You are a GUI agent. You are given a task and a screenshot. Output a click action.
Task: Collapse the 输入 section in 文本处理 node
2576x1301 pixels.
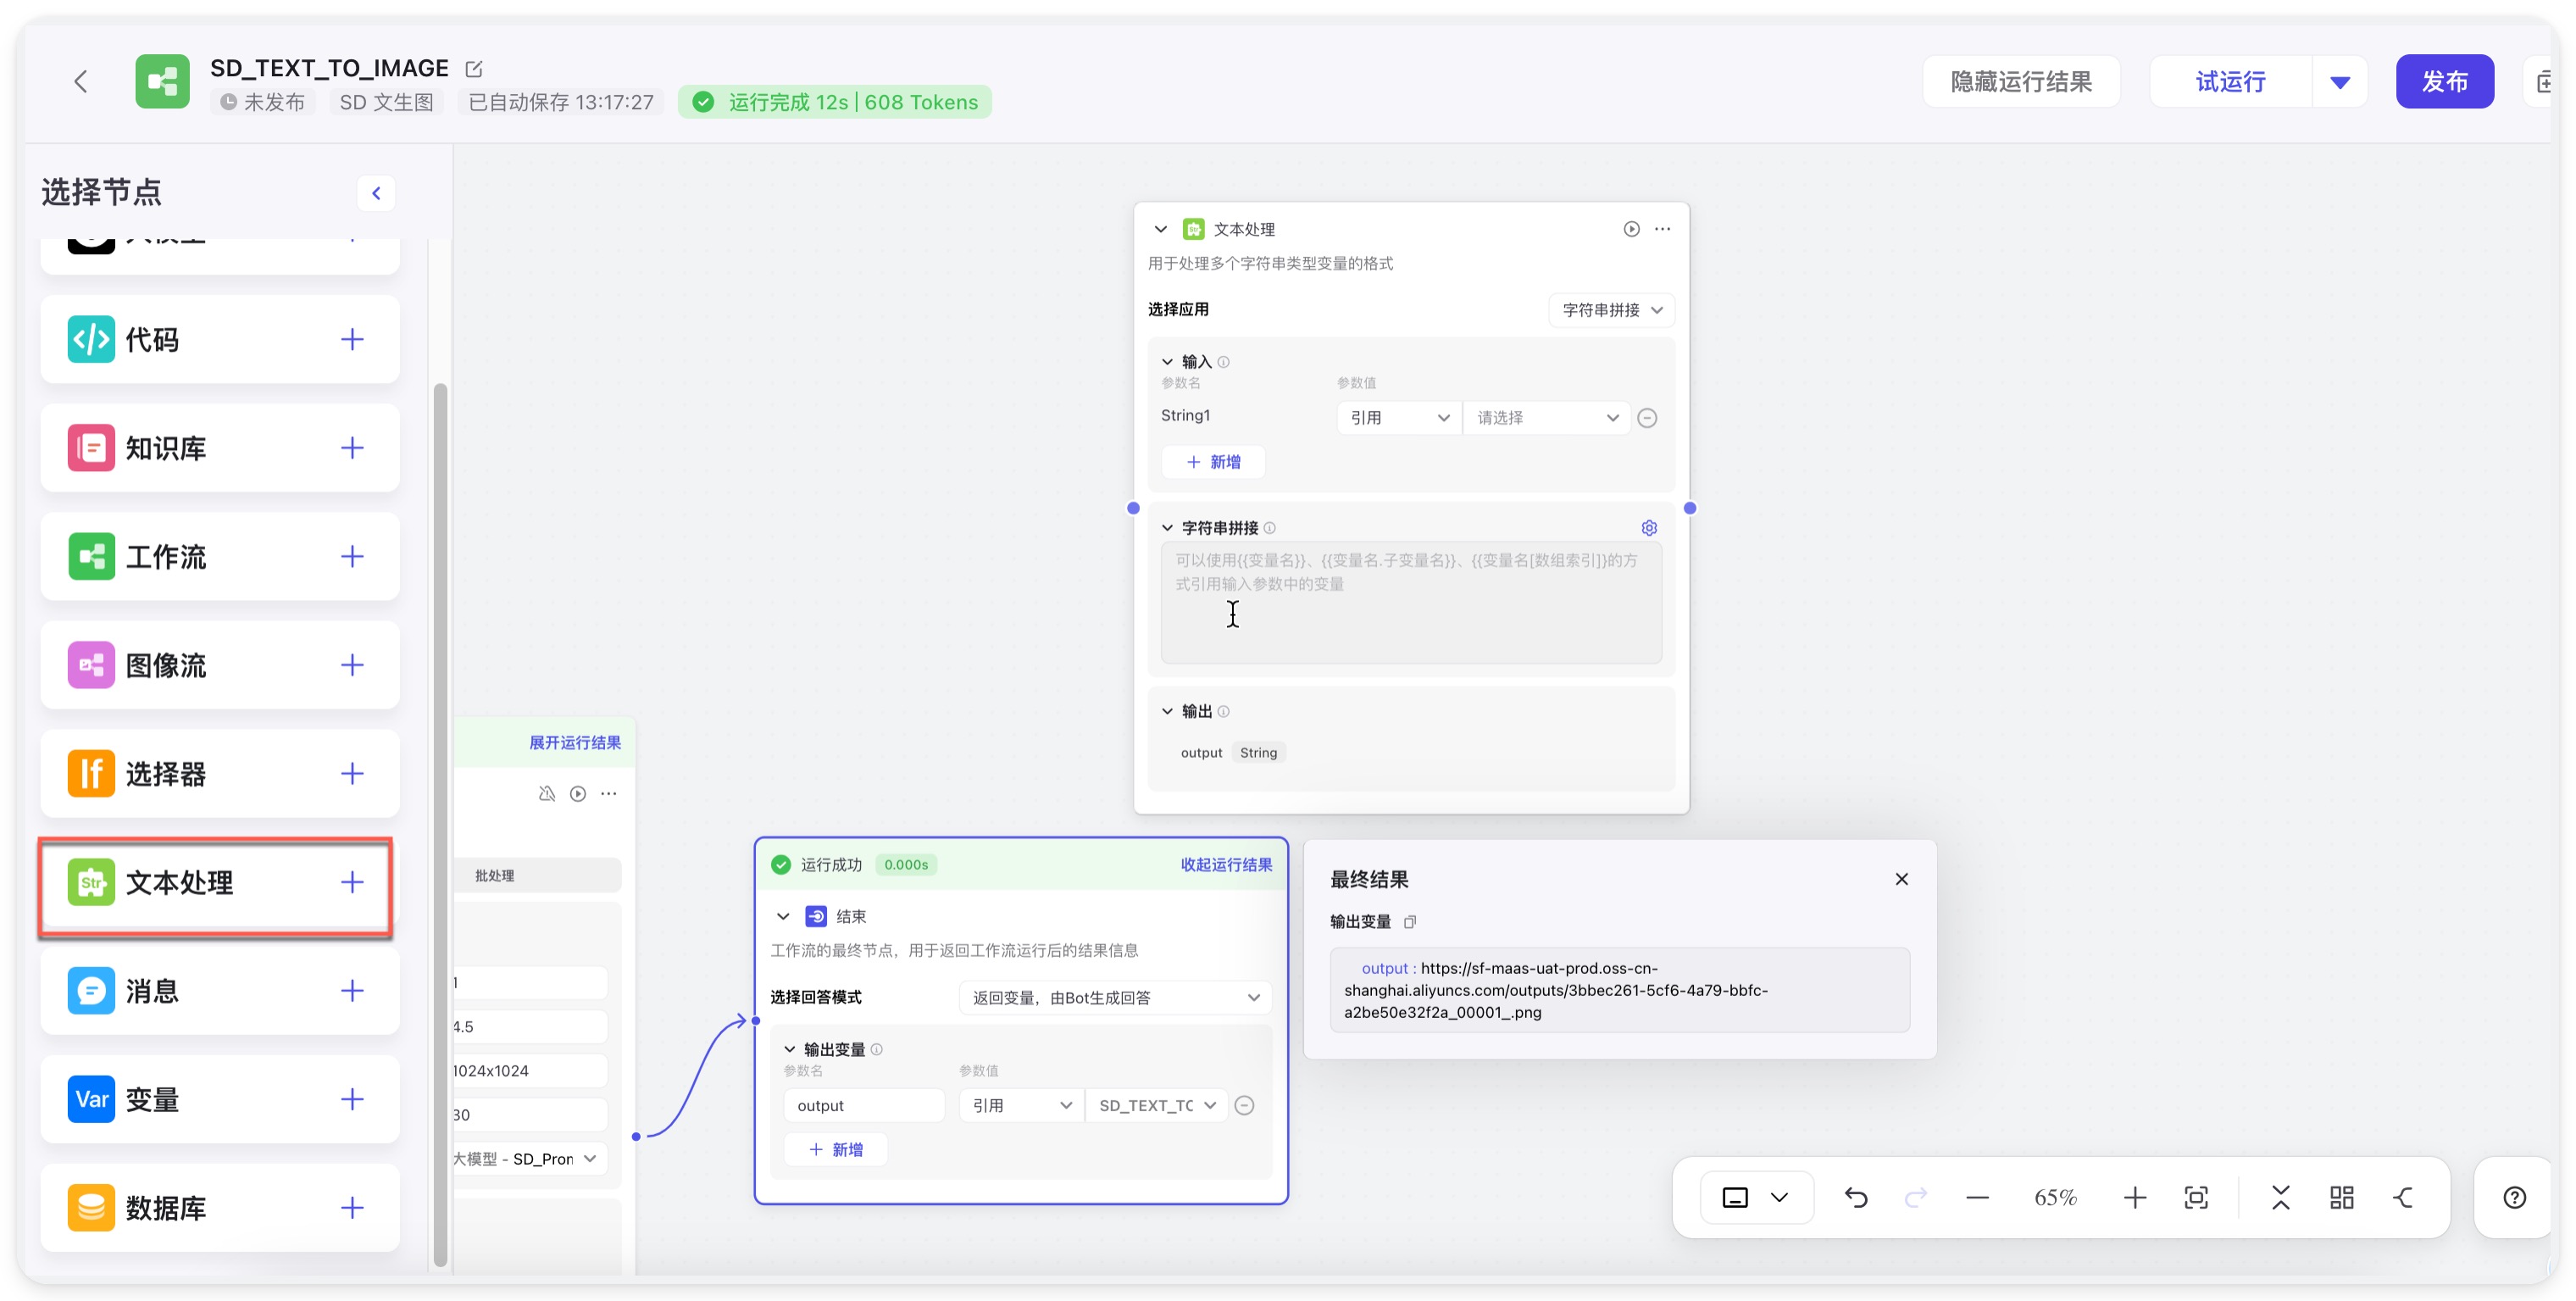tap(1167, 362)
